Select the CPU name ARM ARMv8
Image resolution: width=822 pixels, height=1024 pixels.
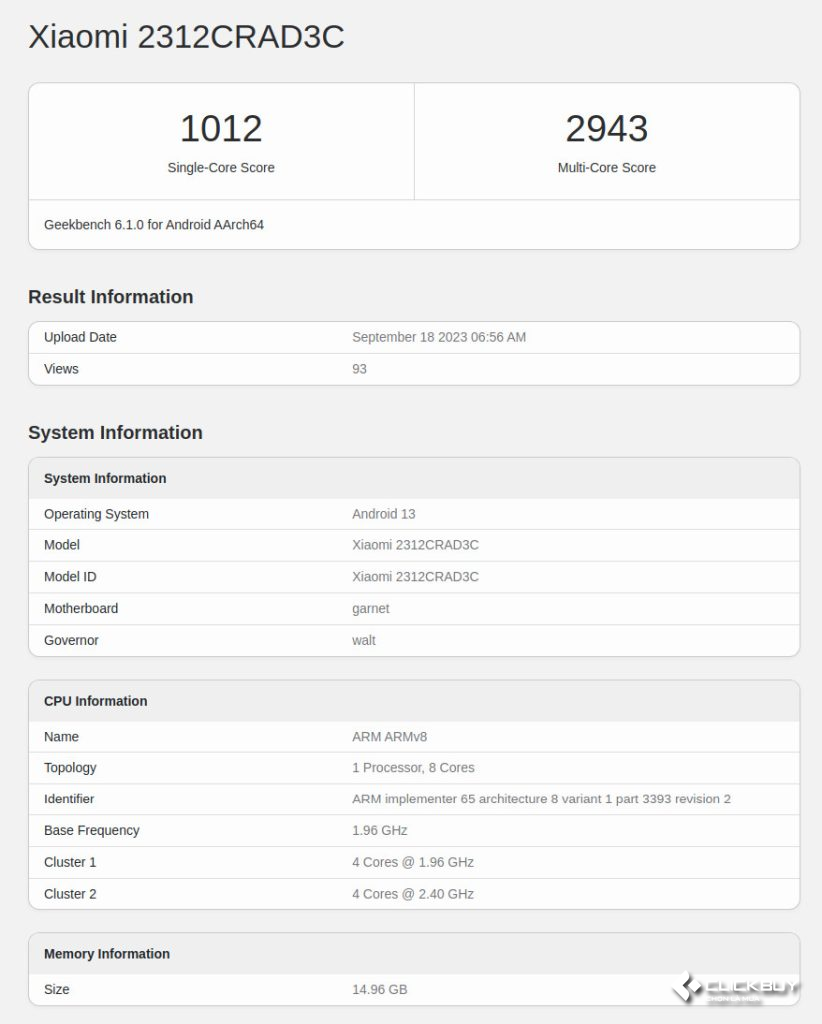click(x=390, y=737)
